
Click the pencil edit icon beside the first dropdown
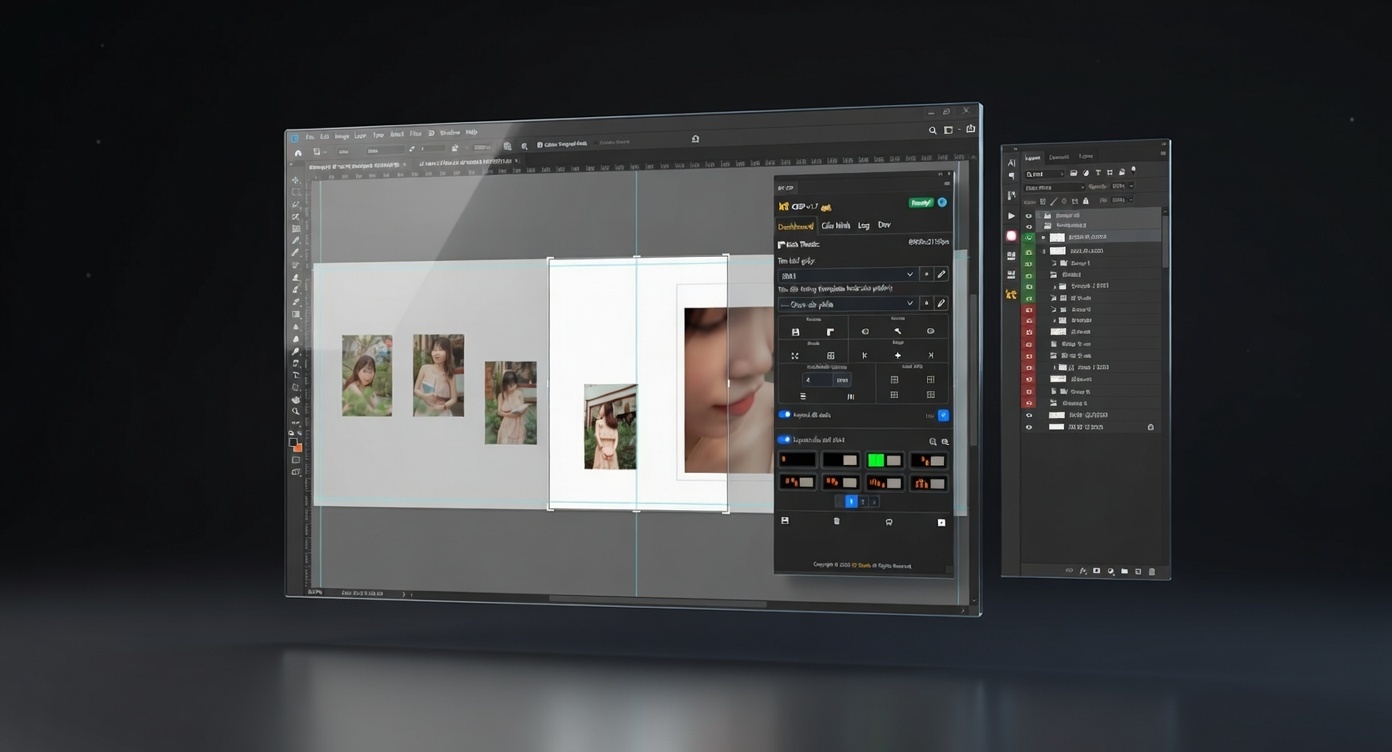coord(941,274)
